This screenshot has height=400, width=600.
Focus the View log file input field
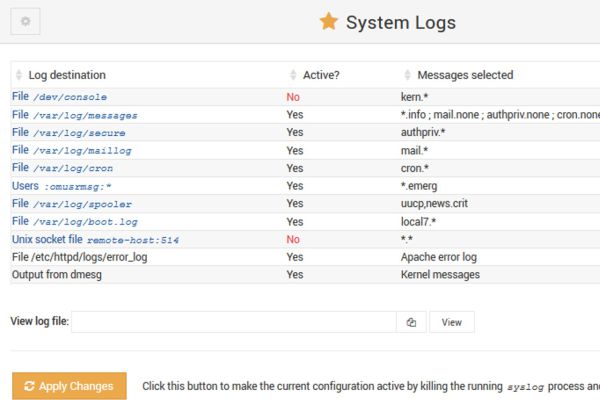click(x=234, y=322)
